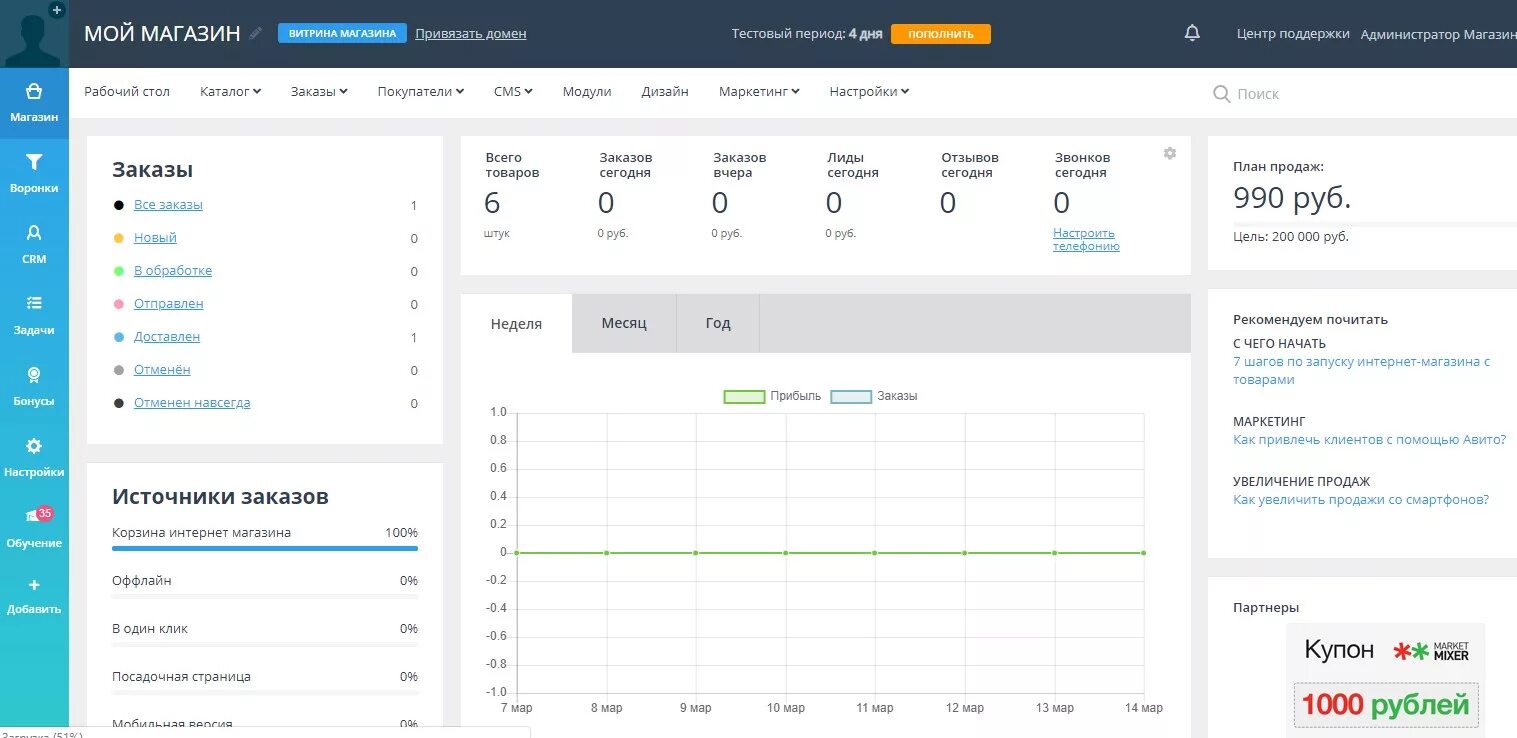Open the Магазин sidebar section
This screenshot has height=738, width=1517.
pyautogui.click(x=34, y=103)
